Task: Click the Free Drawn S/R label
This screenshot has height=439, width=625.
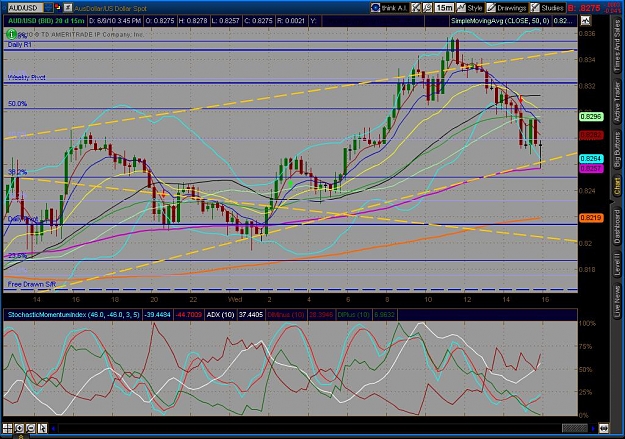Action: click(32, 284)
